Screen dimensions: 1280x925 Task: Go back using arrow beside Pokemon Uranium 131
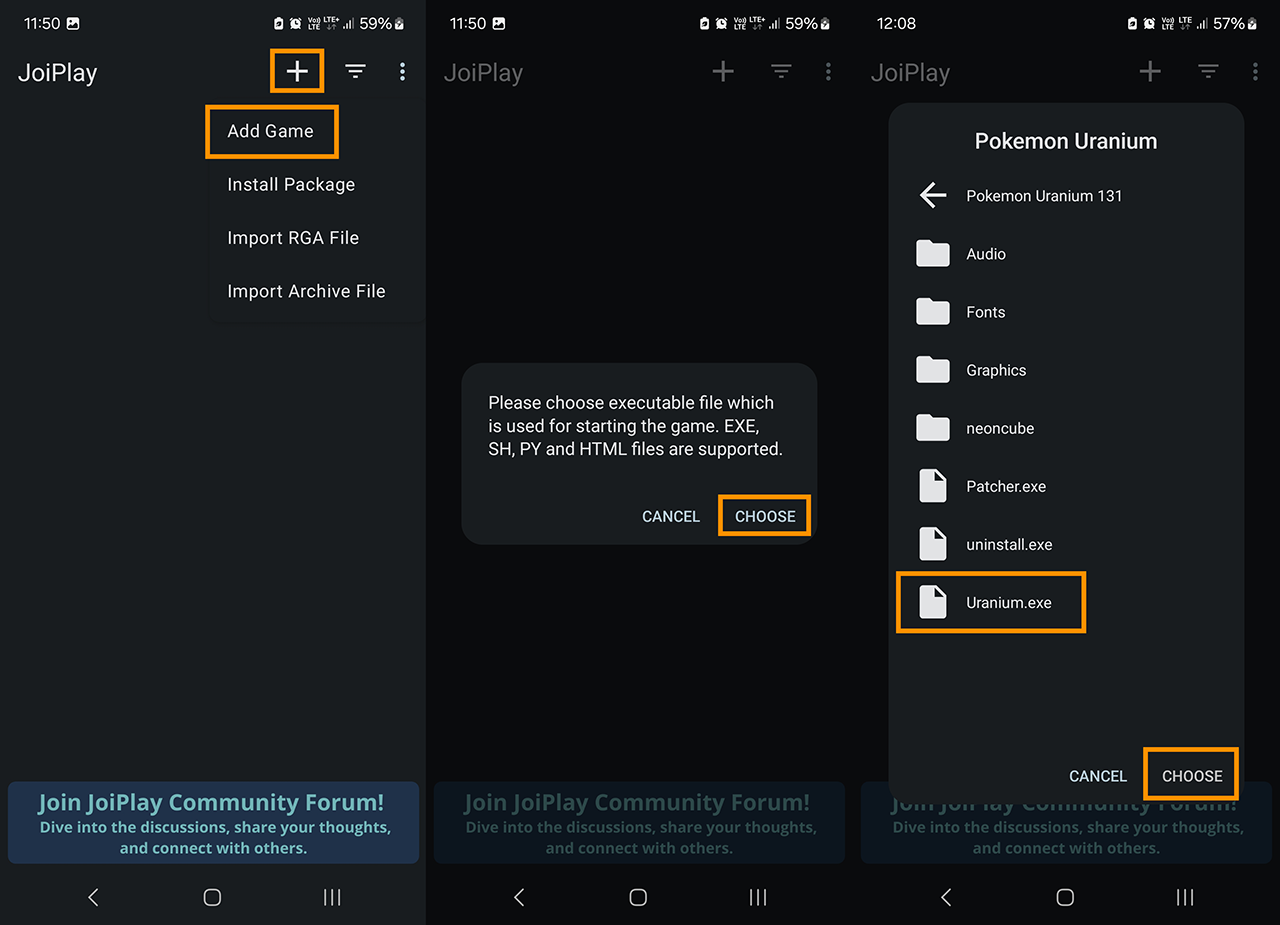pos(932,195)
